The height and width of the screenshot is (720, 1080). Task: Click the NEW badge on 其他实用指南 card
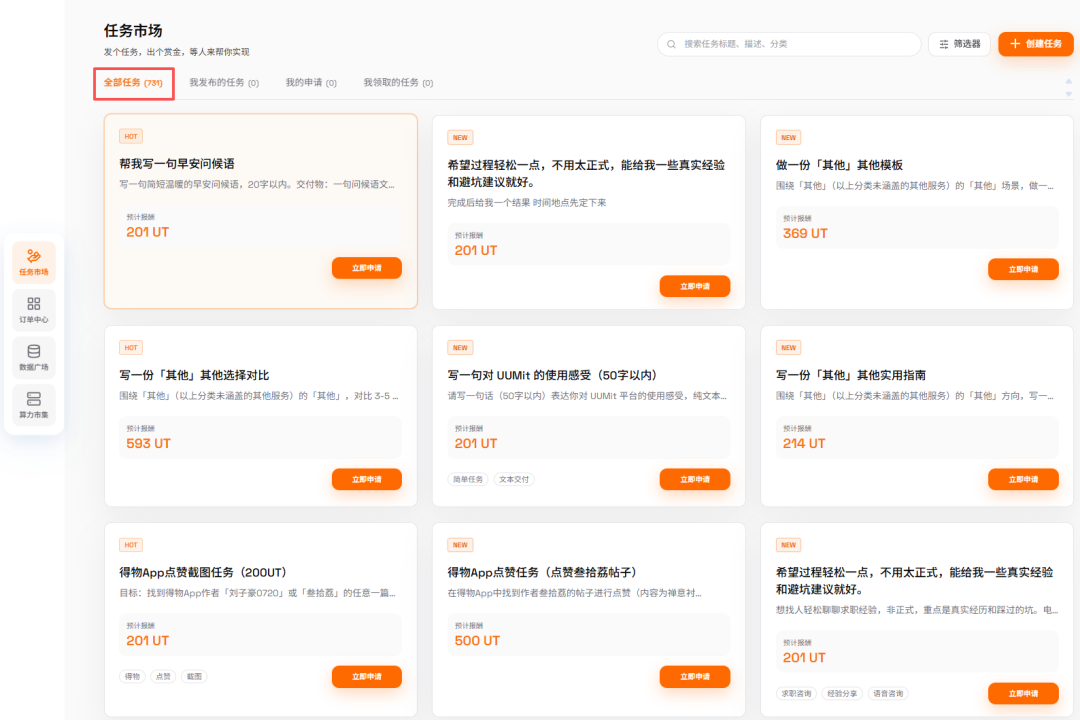point(789,348)
